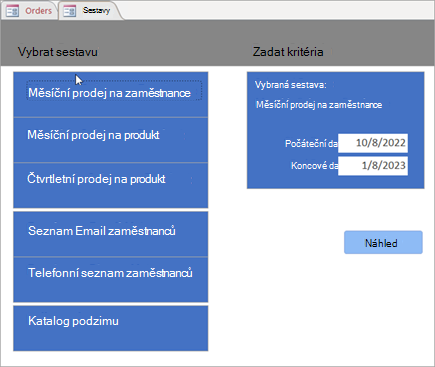This screenshot has width=435, height=367.
Task: Select Měsíční prodej na produkt report
Action: [x=110, y=140]
